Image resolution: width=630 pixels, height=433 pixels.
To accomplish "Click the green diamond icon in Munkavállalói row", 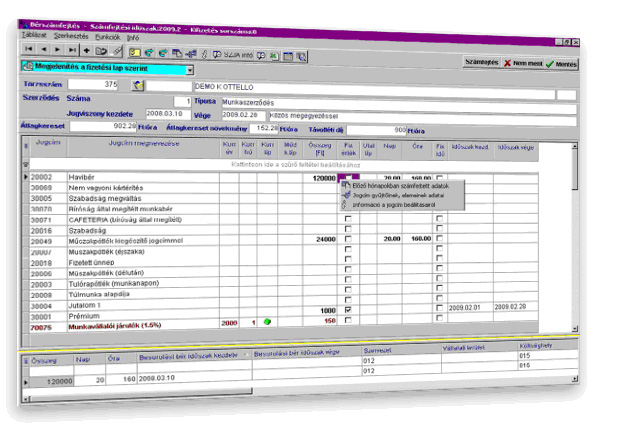I will click(268, 322).
